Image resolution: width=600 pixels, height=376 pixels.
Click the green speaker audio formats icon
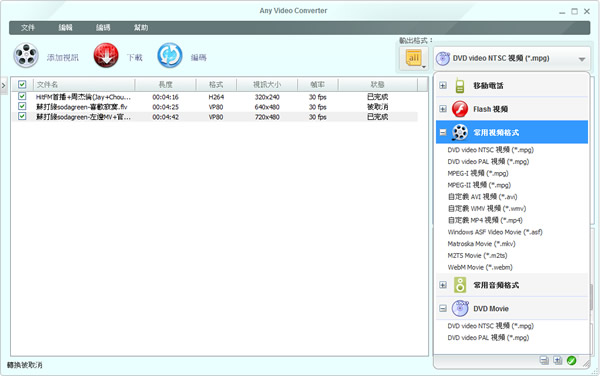pyautogui.click(x=460, y=285)
